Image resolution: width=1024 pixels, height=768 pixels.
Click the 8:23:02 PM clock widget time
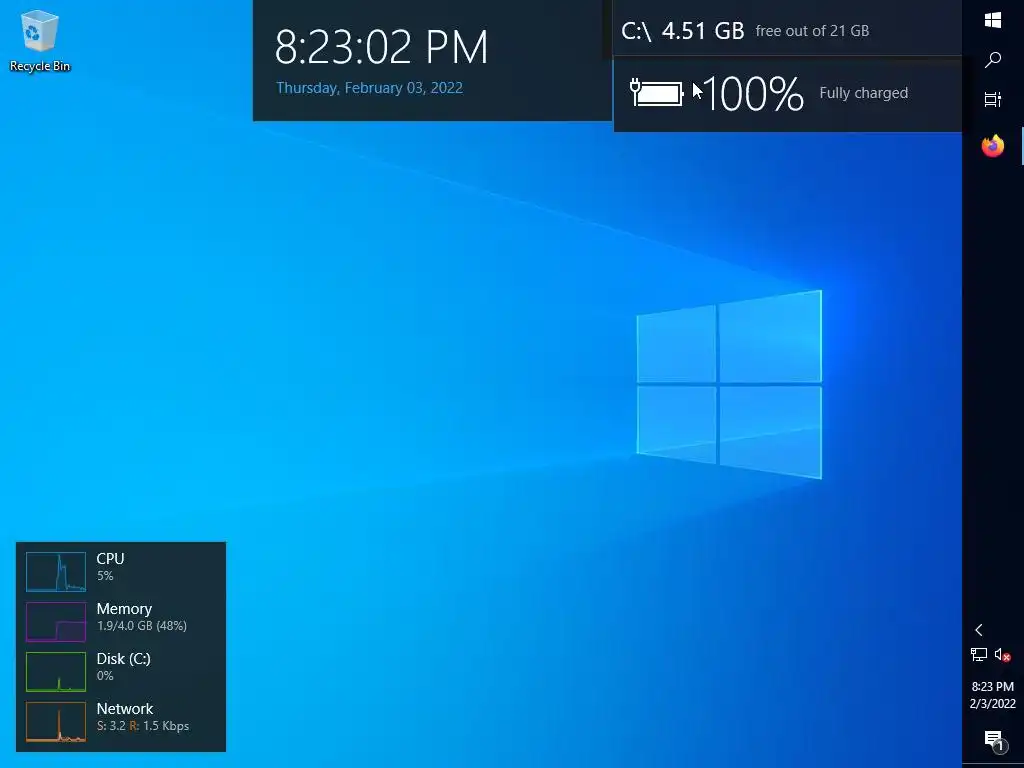(x=381, y=47)
